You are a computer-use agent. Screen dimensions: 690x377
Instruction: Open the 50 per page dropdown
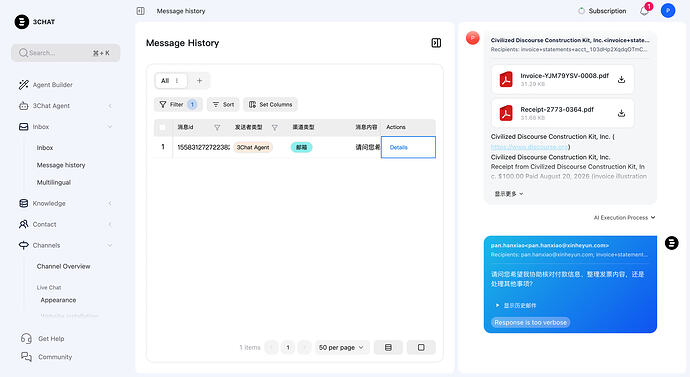341,348
